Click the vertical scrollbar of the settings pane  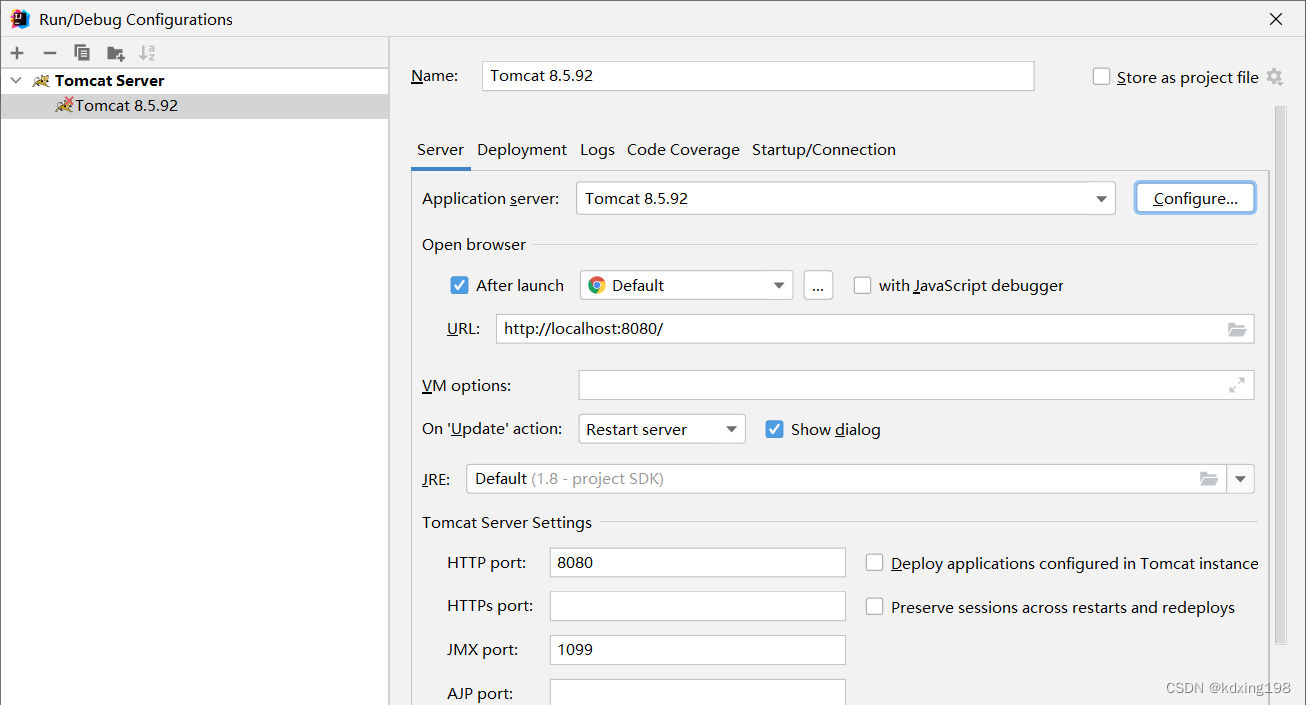pyautogui.click(x=1281, y=375)
